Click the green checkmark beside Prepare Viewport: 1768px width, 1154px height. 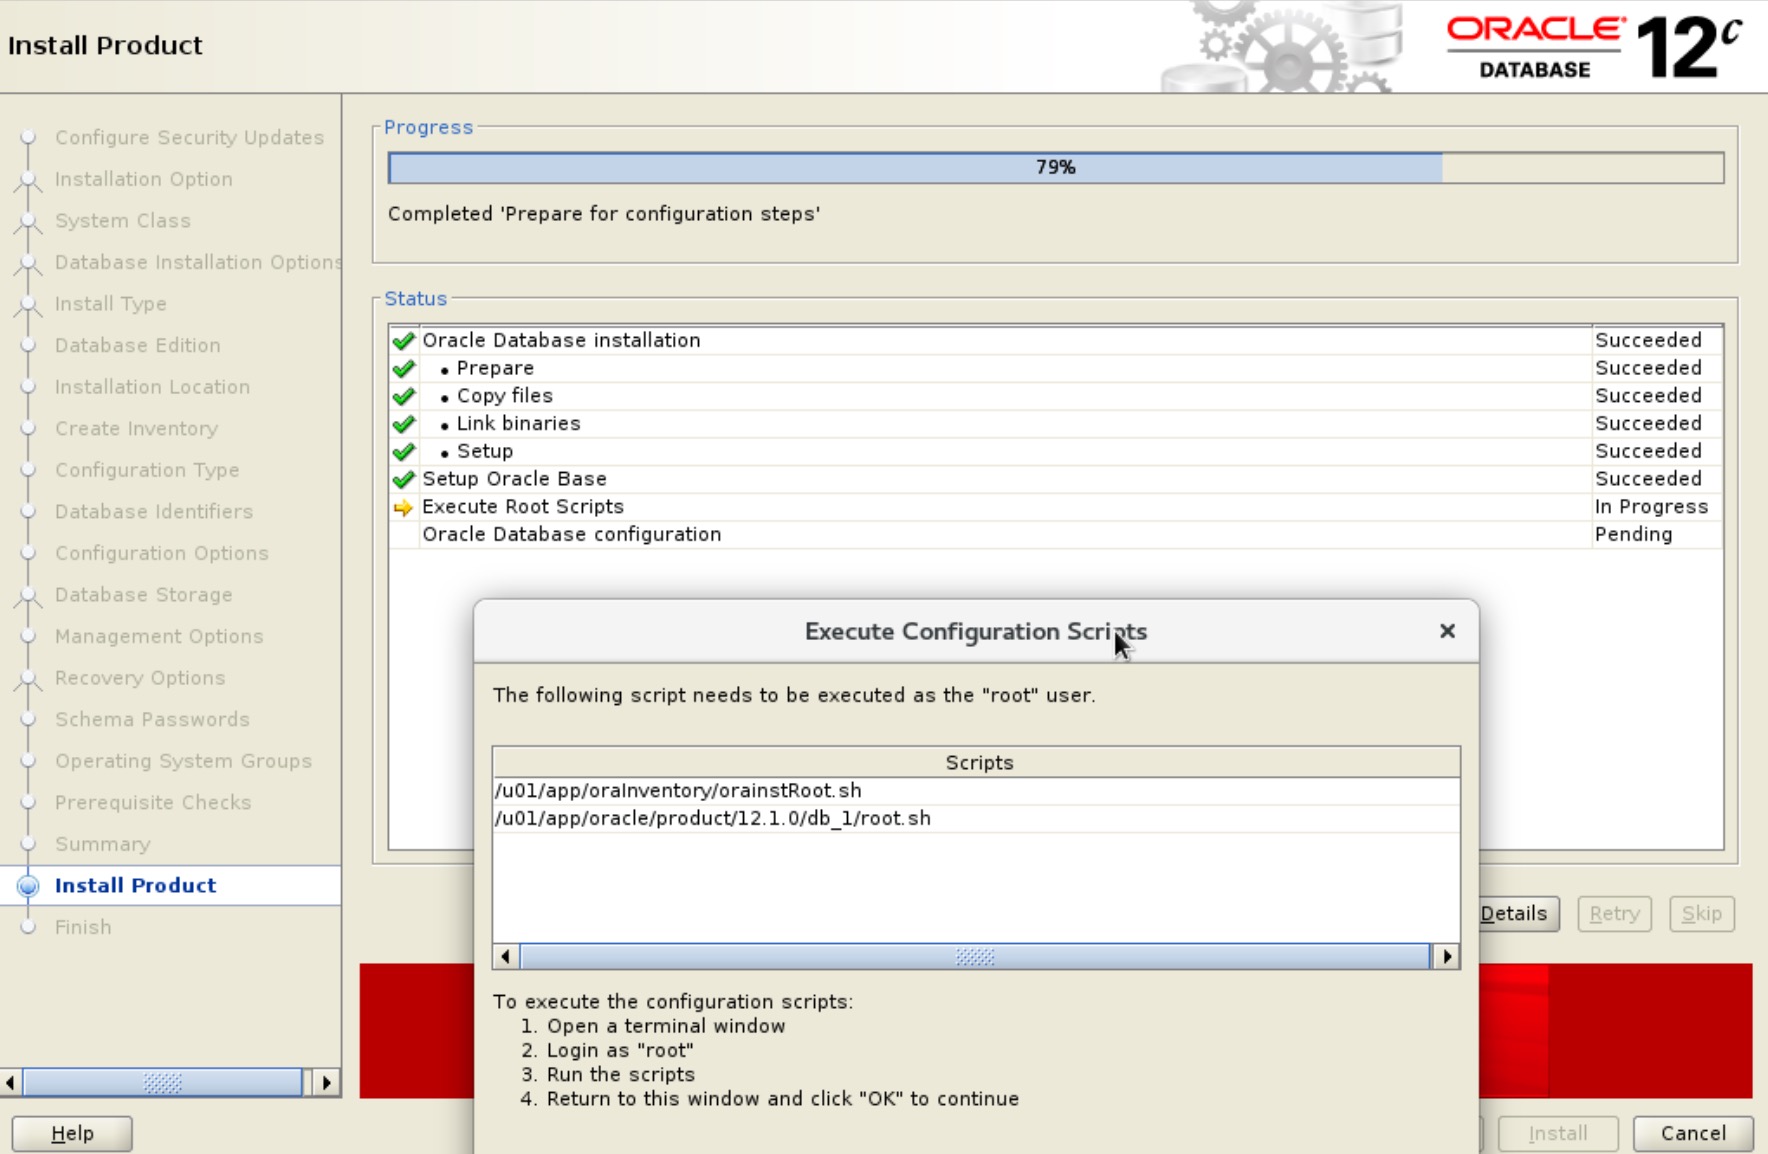tap(404, 369)
